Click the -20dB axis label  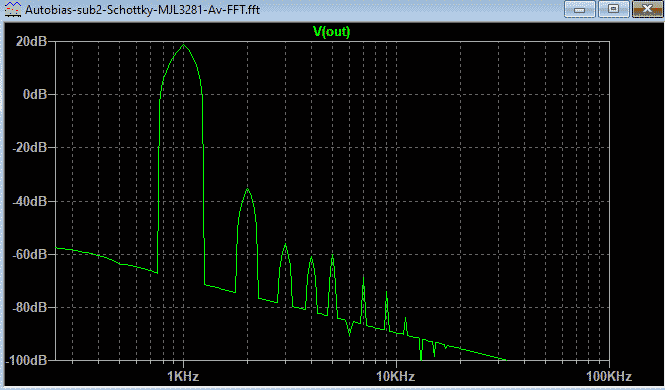[x=29, y=148]
